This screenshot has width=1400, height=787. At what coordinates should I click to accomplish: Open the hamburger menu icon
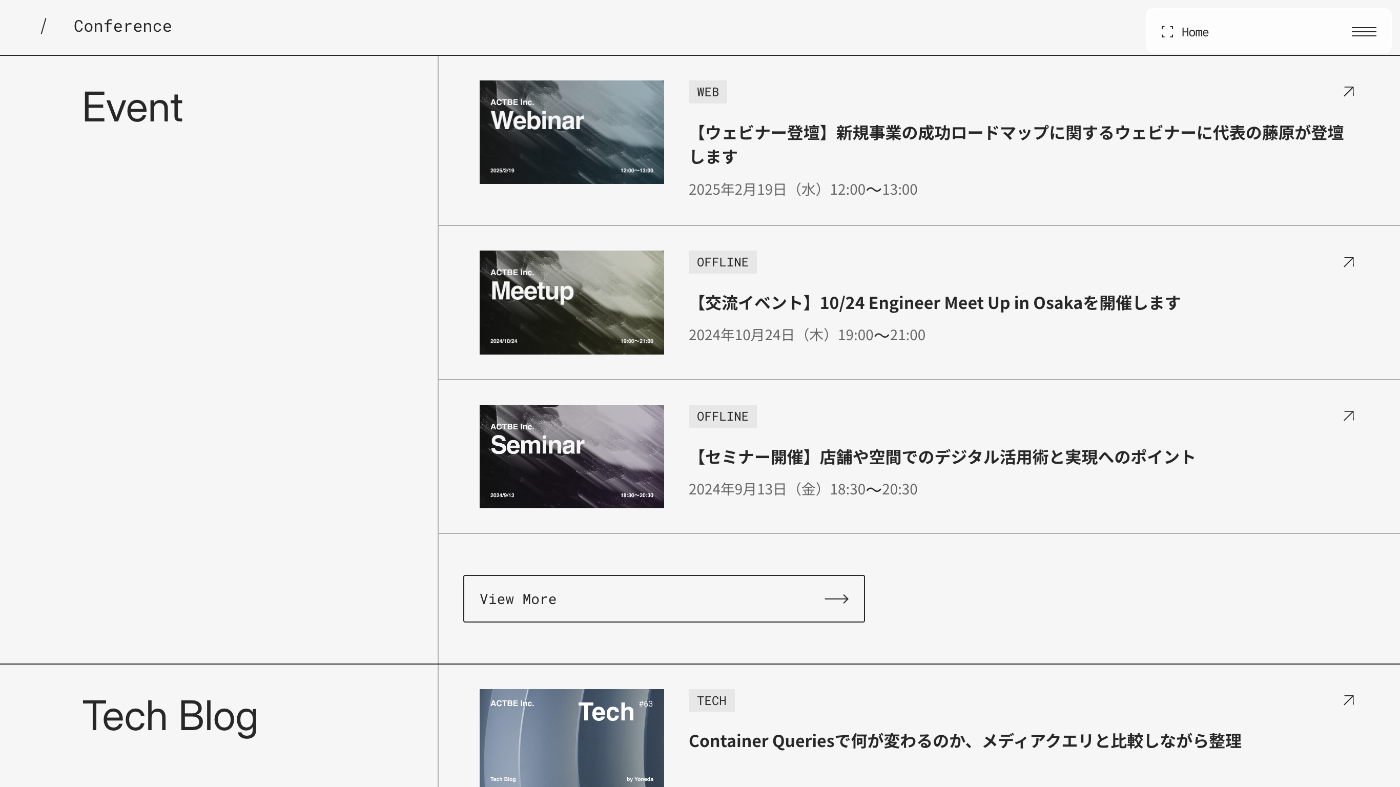pos(1364,32)
